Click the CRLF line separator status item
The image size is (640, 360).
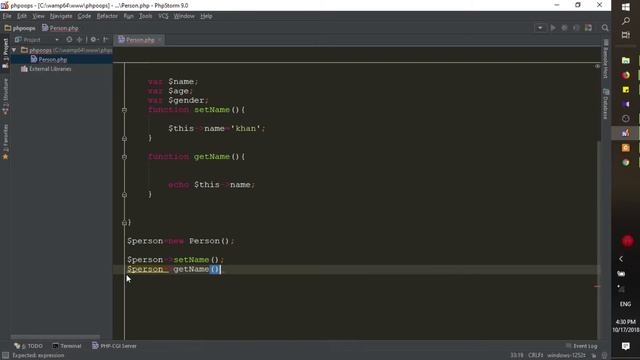click(x=536, y=356)
